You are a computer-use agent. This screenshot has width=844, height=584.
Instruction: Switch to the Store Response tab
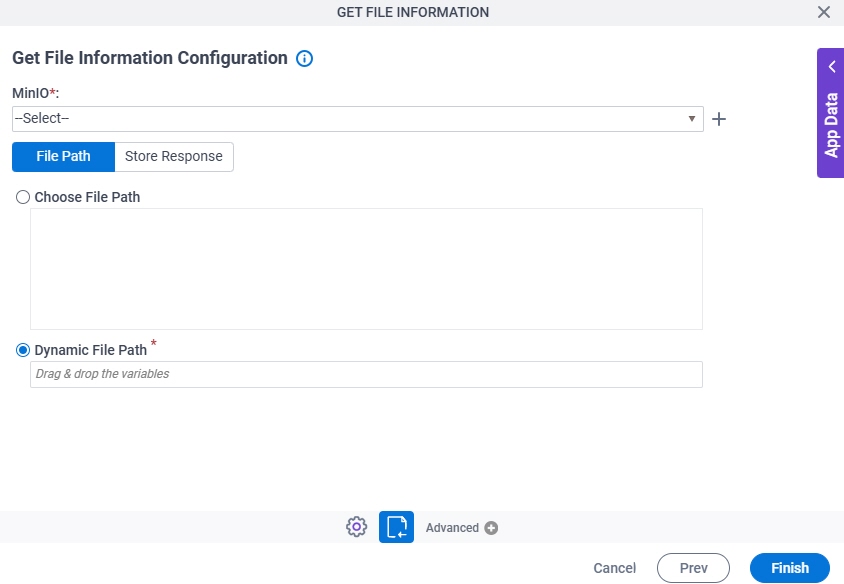174,157
